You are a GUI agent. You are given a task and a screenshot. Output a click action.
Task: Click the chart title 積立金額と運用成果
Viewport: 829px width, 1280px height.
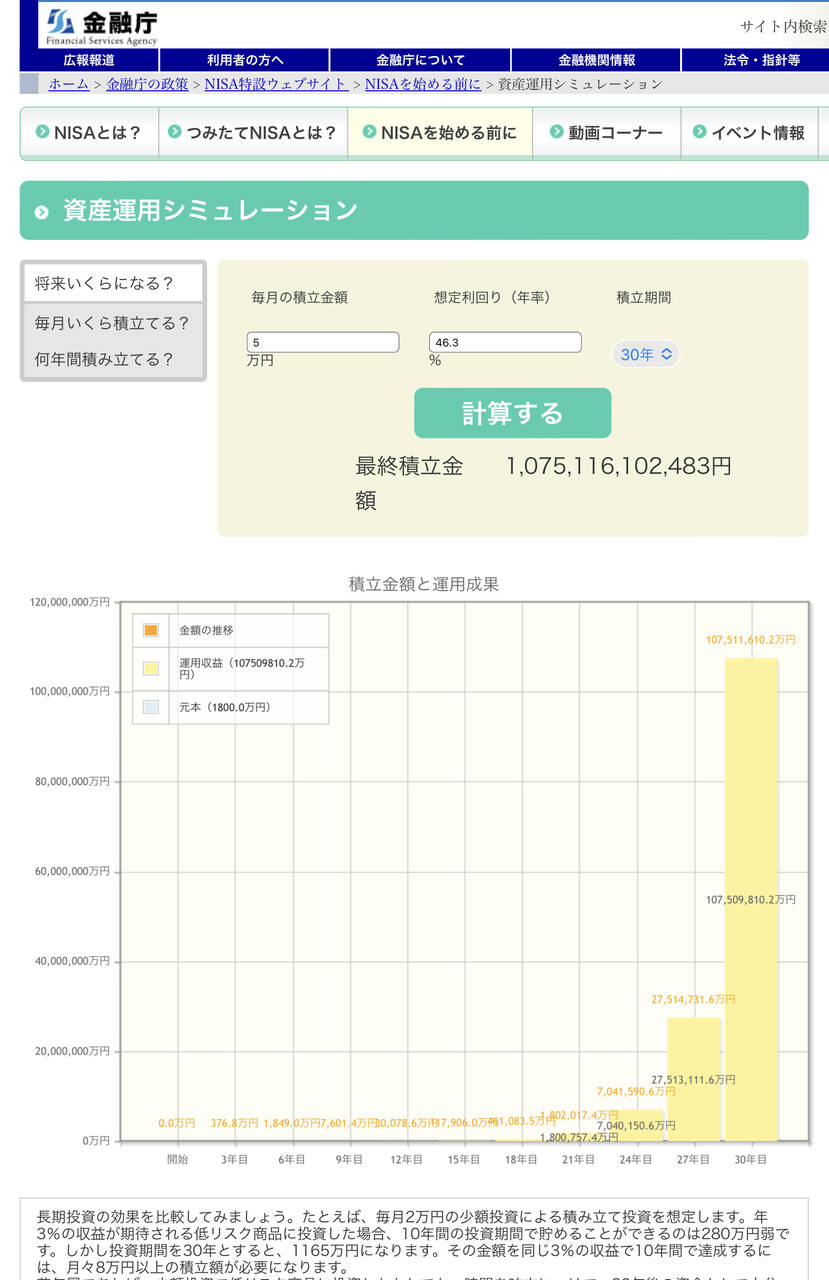[423, 584]
